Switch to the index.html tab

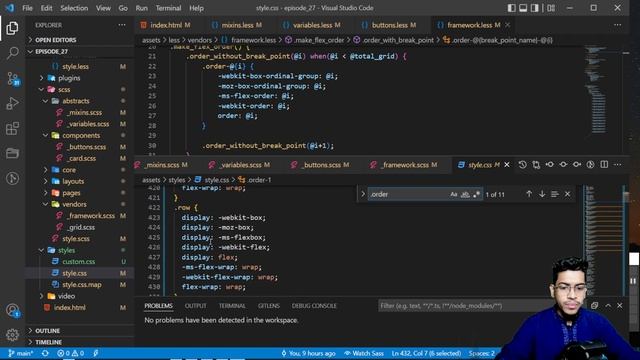(x=166, y=25)
